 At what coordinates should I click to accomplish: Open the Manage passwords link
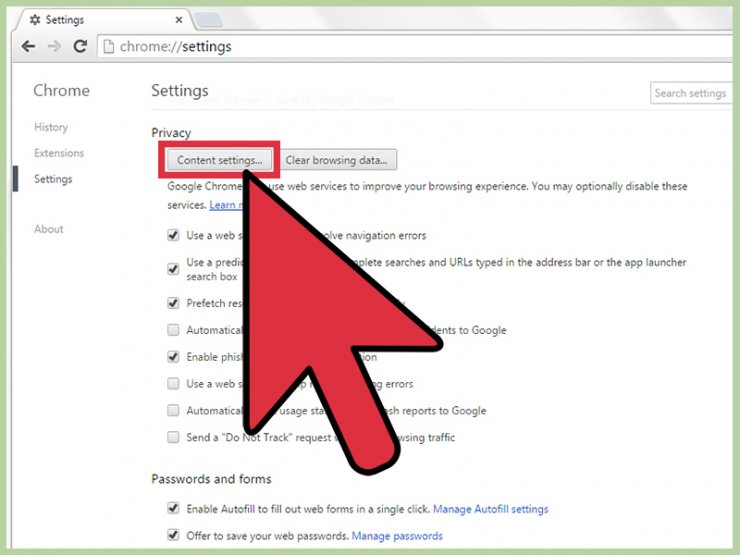pyautogui.click(x=397, y=536)
